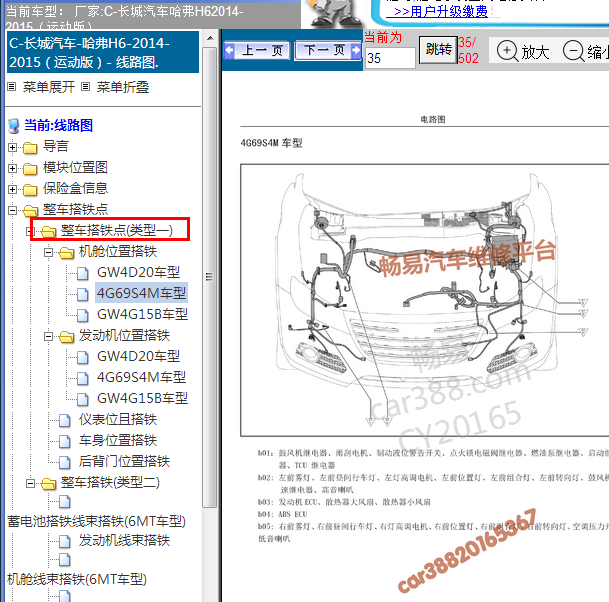Viewport: 609px width, 602px height.
Task: Click the page number input field showing 35
Action: click(390, 58)
